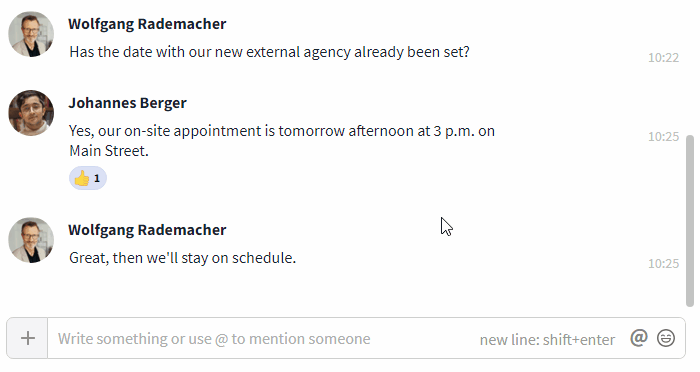
Task: Open the emoji picker smiley icon
Action: 666,338
